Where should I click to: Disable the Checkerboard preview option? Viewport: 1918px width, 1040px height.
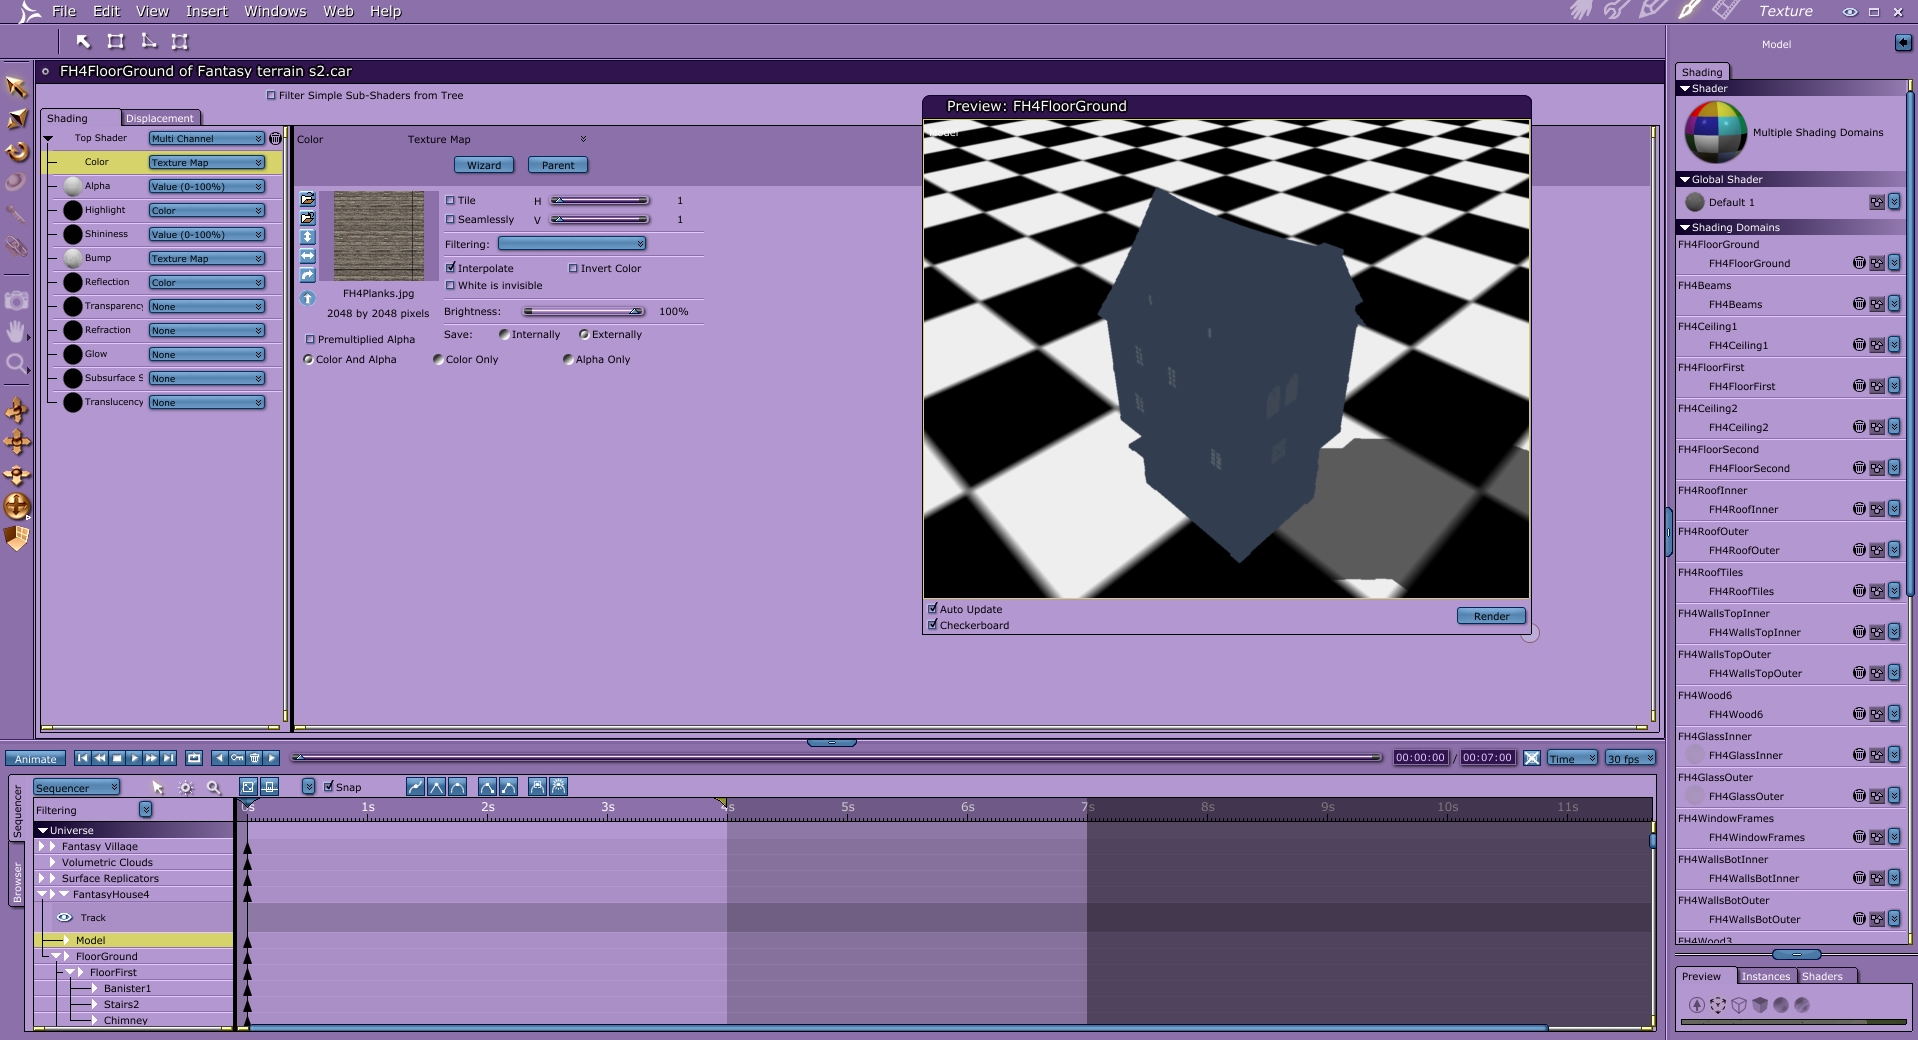coord(933,625)
